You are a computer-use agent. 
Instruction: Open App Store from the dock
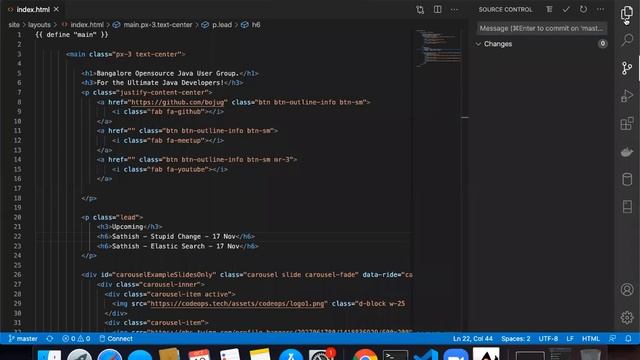click(291, 355)
